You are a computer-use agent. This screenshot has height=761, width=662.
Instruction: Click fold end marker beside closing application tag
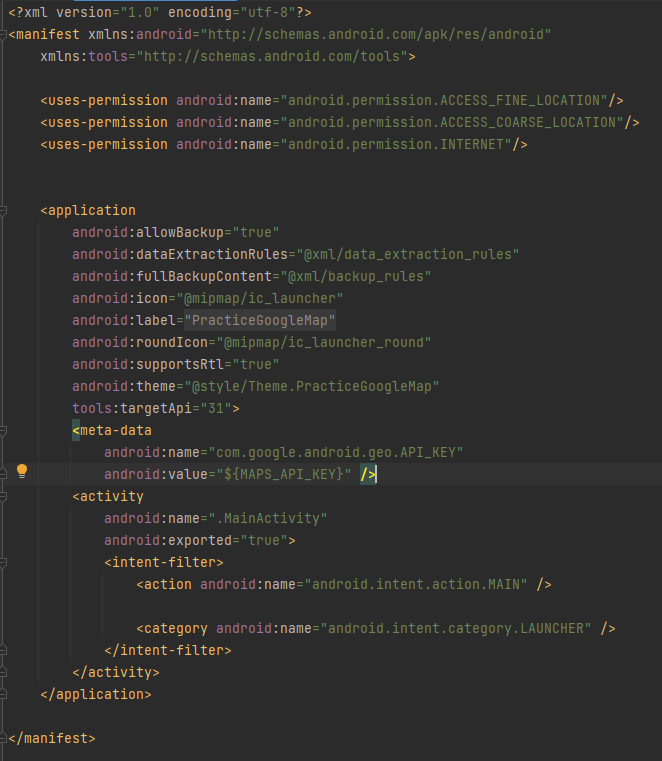[2, 694]
